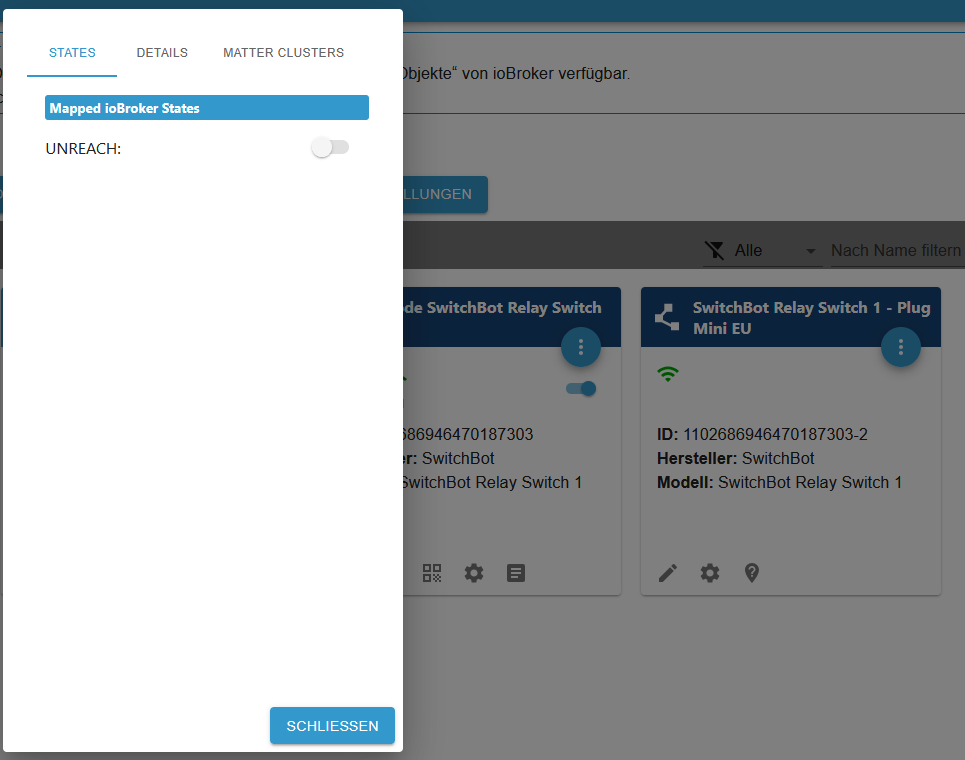Click the ID 11026869464701873​03-2 text
This screenshot has height=760, width=965.
(x=762, y=434)
